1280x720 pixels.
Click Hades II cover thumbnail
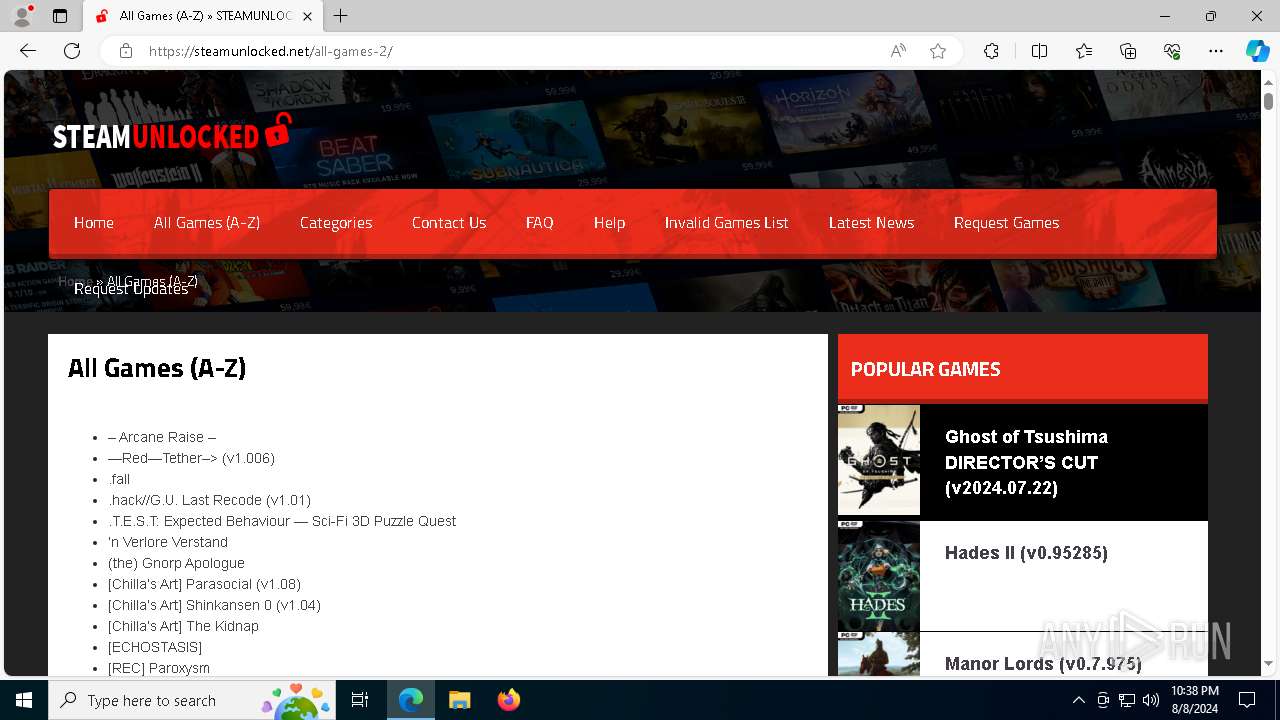coord(879,575)
